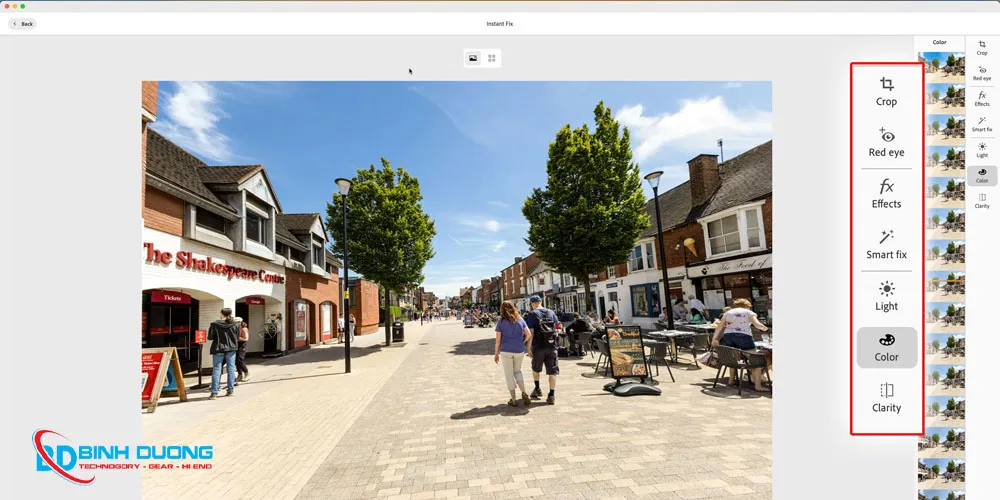Go back using the Back button

point(22,24)
